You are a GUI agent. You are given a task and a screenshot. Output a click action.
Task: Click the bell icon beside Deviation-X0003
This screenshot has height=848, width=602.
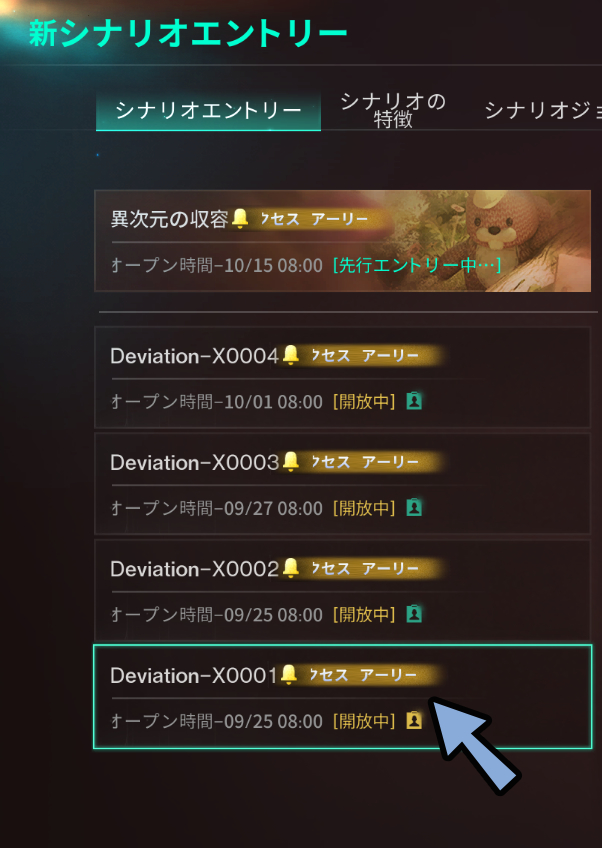(291, 461)
